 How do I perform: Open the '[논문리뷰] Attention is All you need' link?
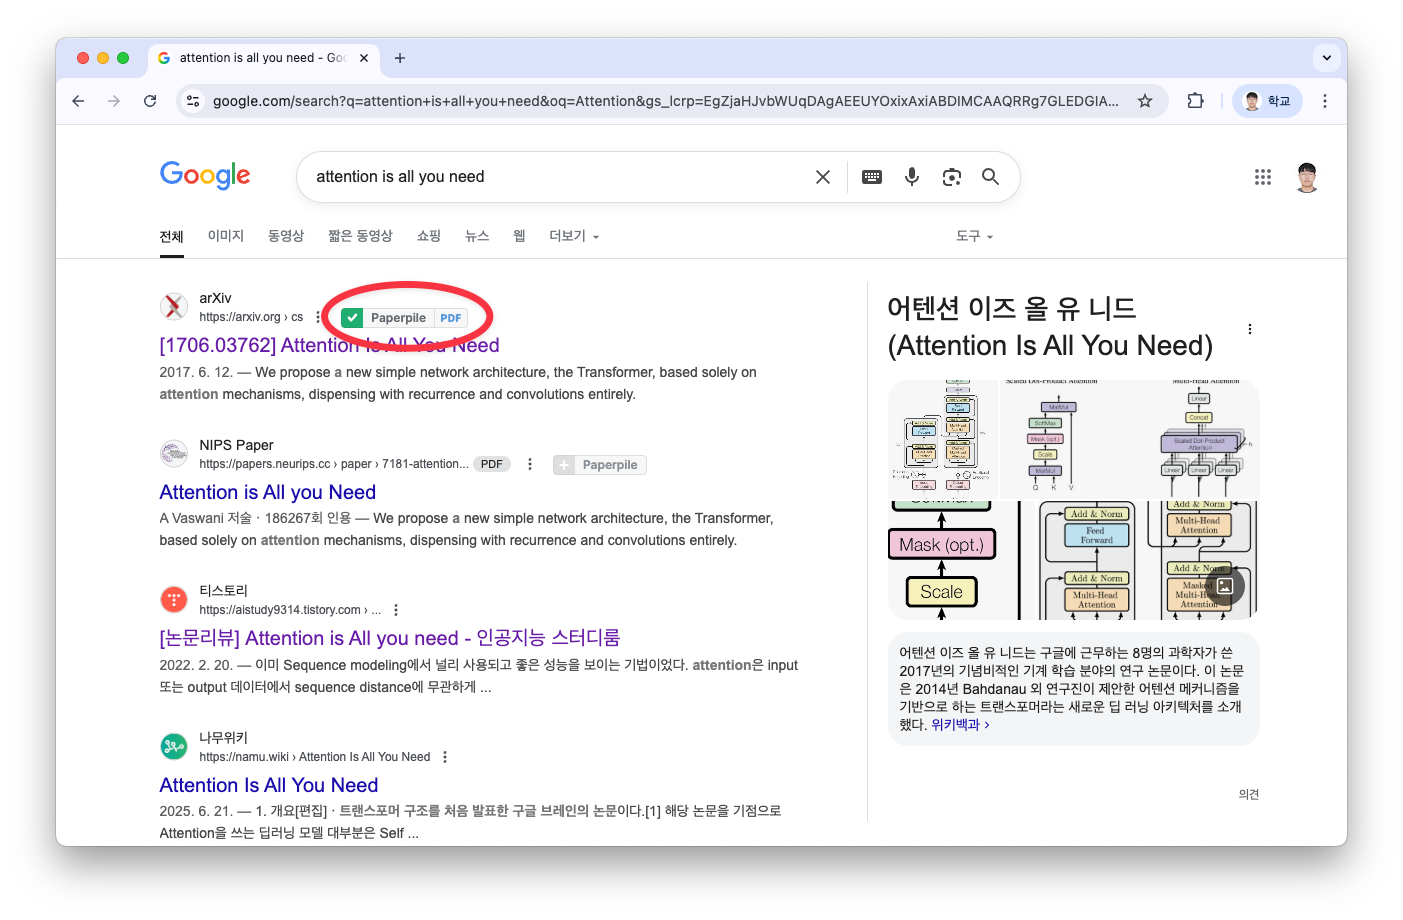[390, 638]
